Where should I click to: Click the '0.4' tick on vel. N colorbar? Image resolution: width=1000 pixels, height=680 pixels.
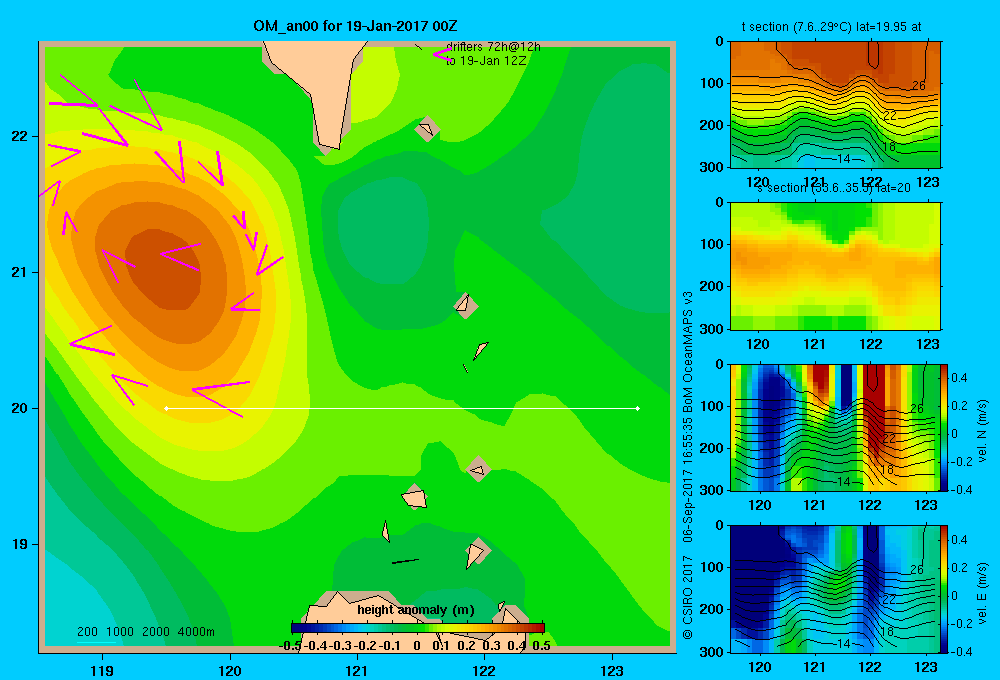pos(960,378)
